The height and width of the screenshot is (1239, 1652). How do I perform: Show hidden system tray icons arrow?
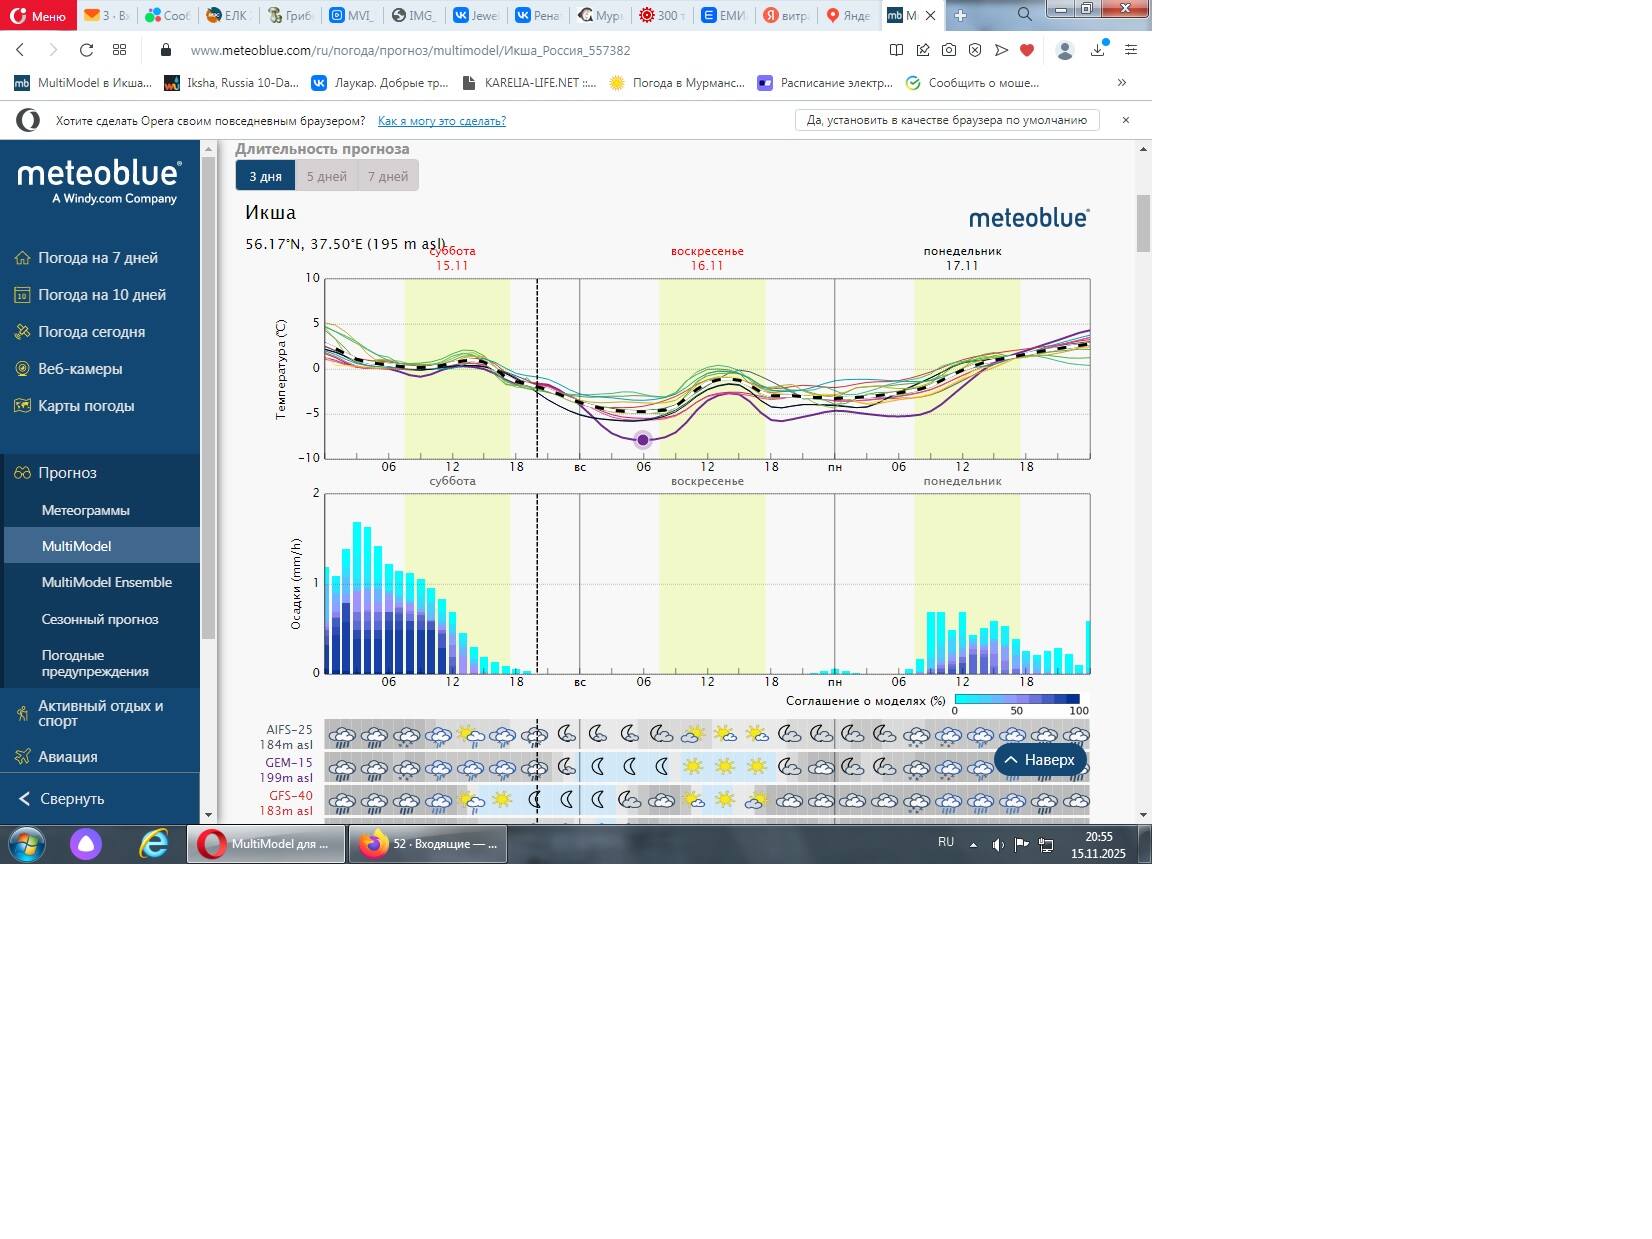click(x=973, y=845)
